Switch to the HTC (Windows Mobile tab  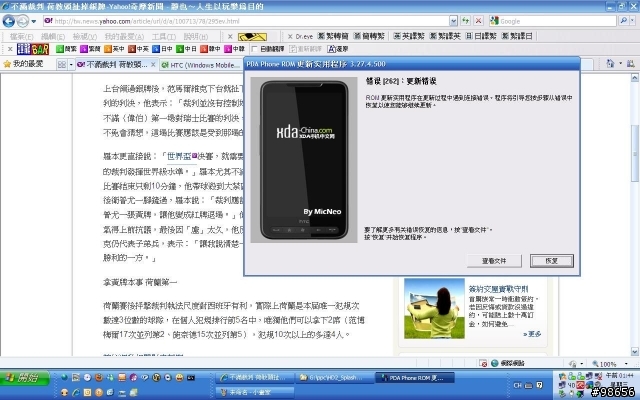click(201, 65)
